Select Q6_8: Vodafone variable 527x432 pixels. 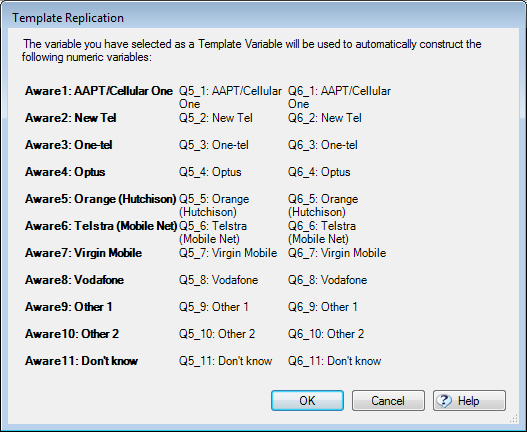pyautogui.click(x=327, y=280)
